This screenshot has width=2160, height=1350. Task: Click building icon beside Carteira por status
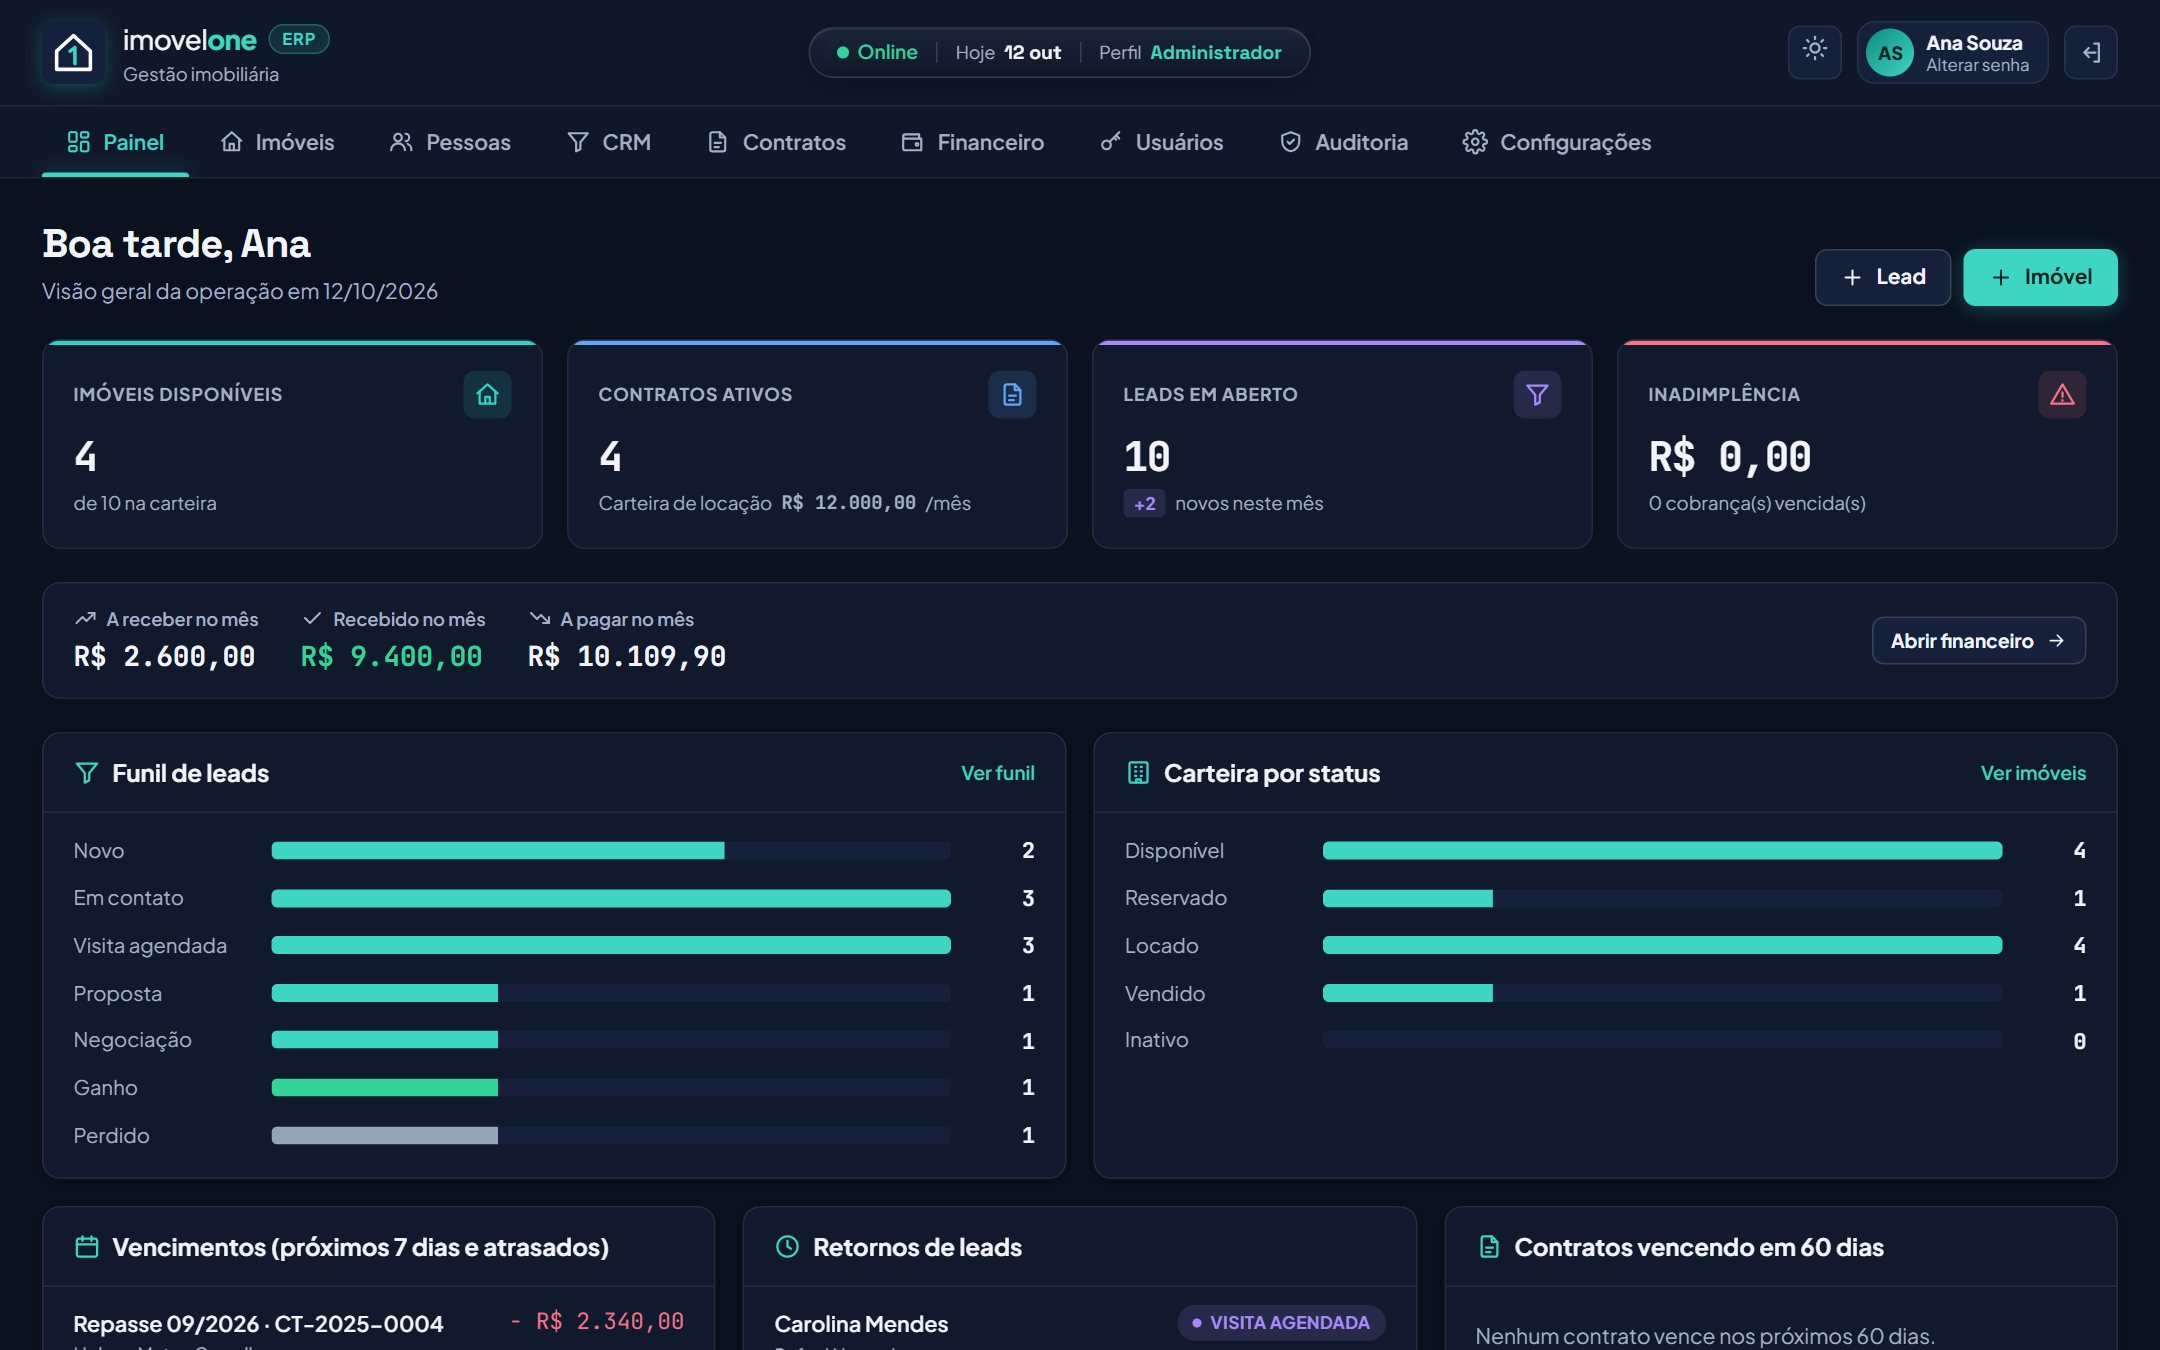[x=1138, y=773]
